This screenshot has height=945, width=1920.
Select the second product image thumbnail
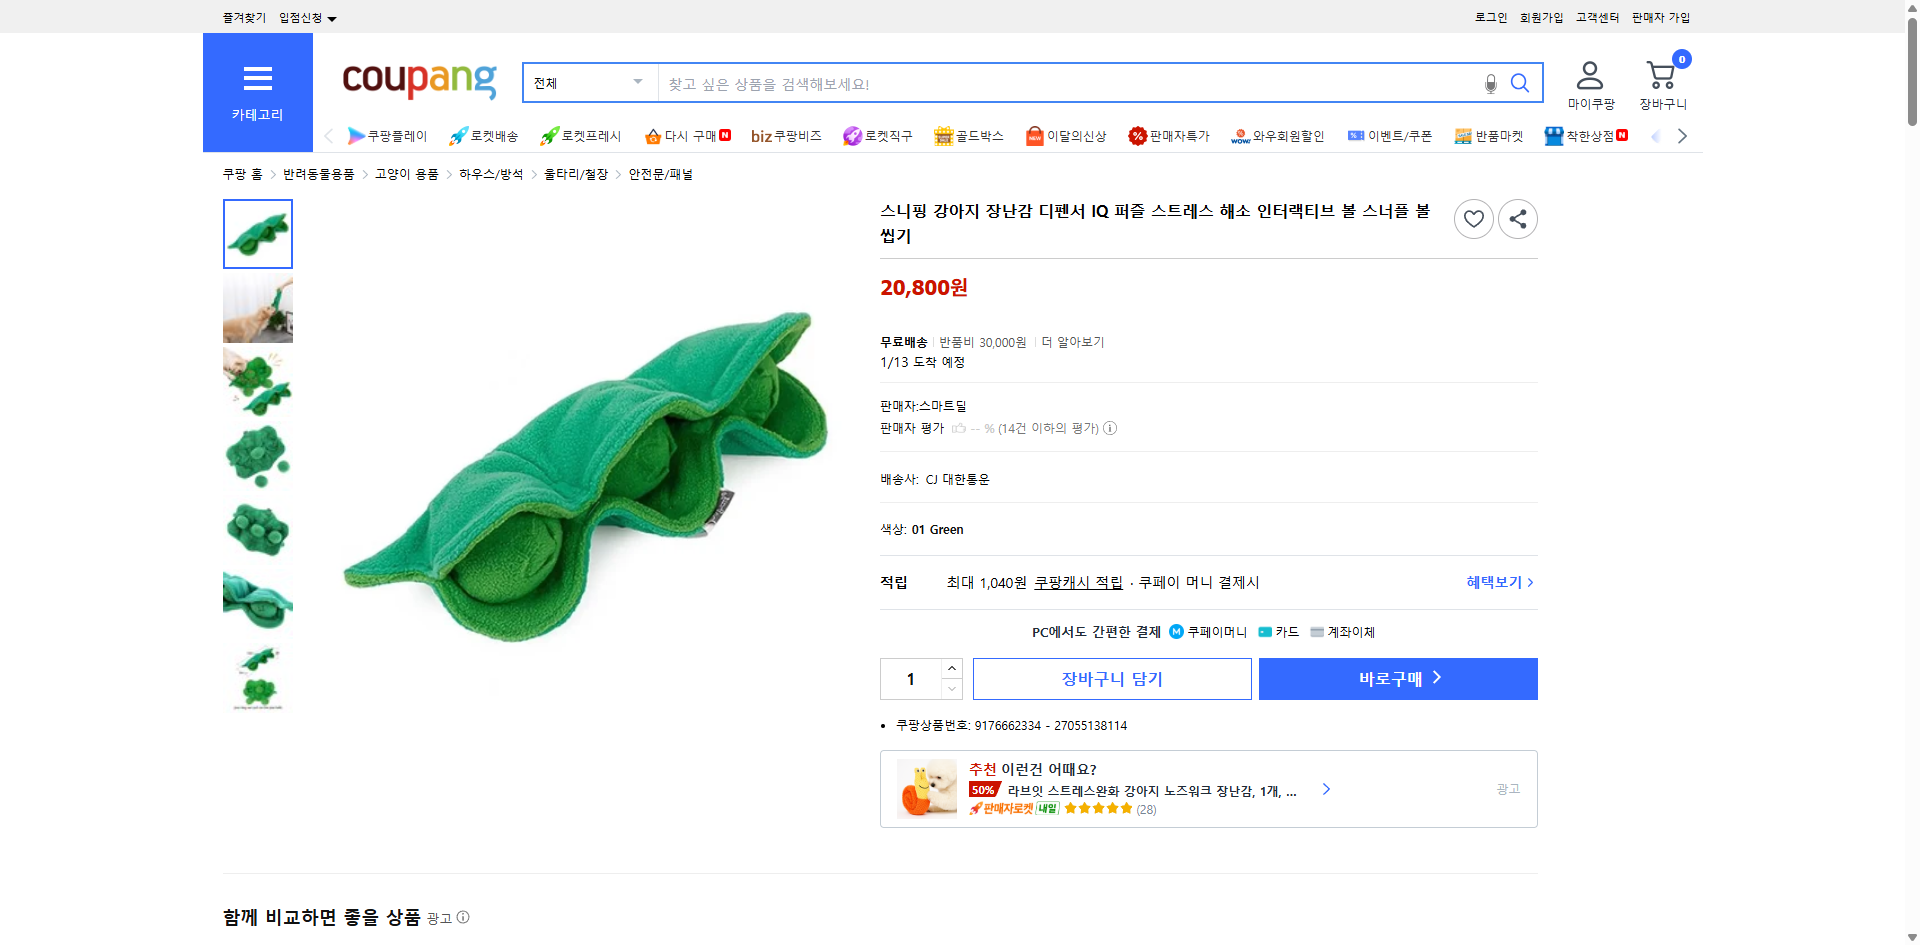(257, 309)
